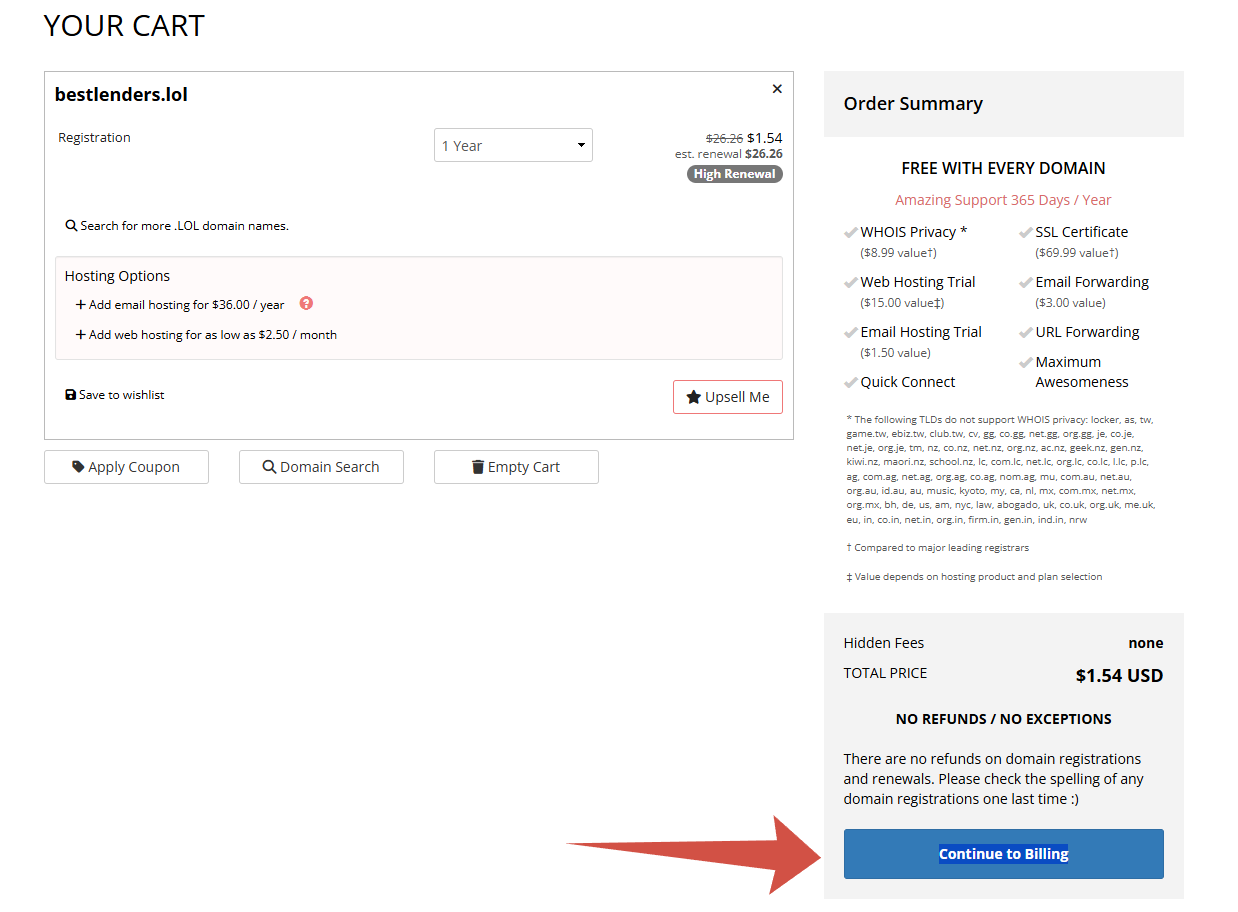
Task: Add email hosting for $36.00 / year
Action: click(180, 305)
